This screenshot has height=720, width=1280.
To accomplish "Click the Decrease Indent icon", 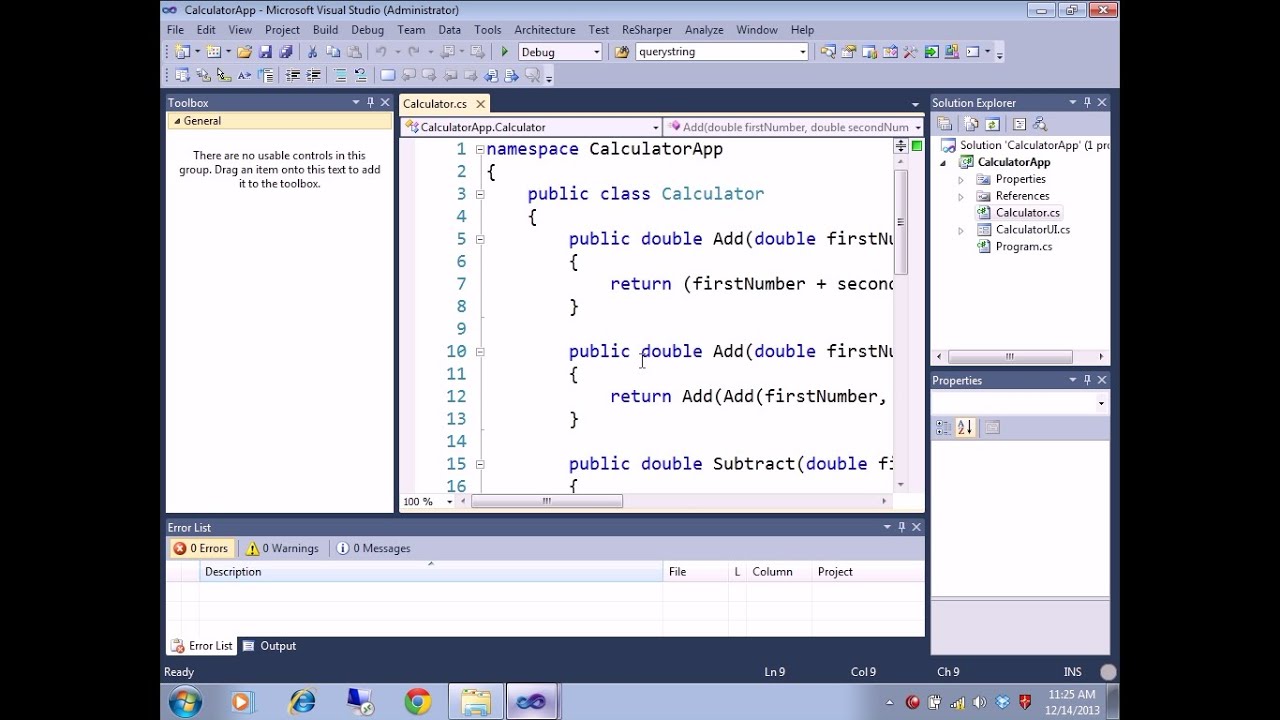I will pyautogui.click(x=292, y=75).
